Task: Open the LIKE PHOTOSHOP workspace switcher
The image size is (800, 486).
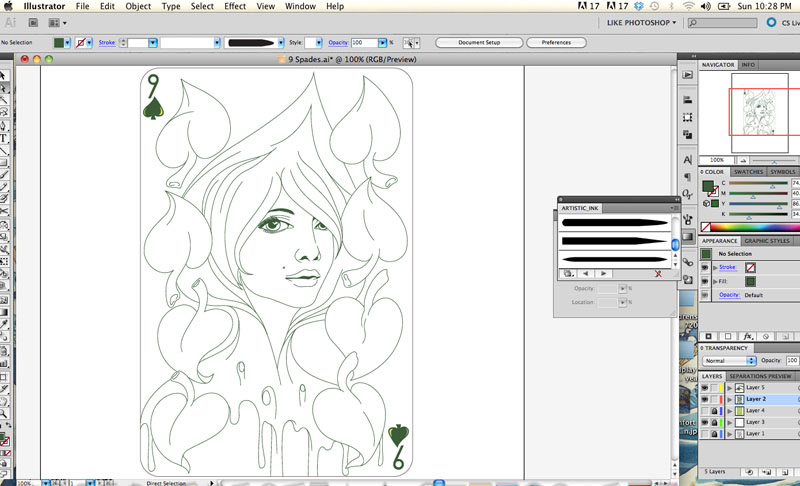Action: (641, 23)
